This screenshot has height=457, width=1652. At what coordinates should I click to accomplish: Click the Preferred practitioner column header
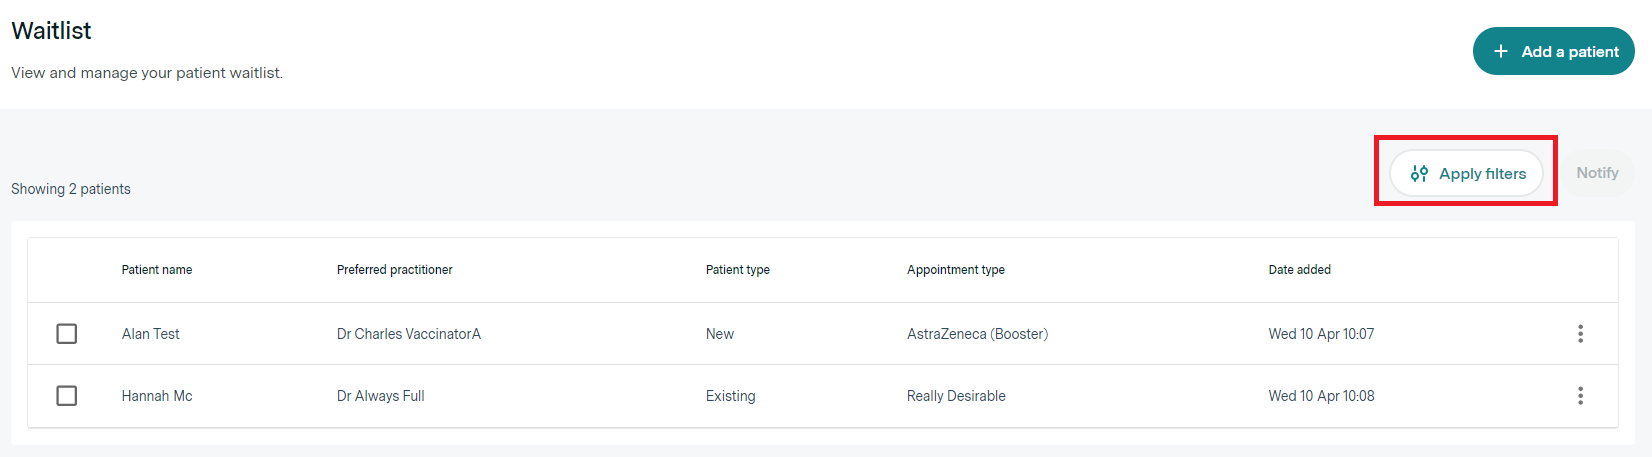pos(395,270)
